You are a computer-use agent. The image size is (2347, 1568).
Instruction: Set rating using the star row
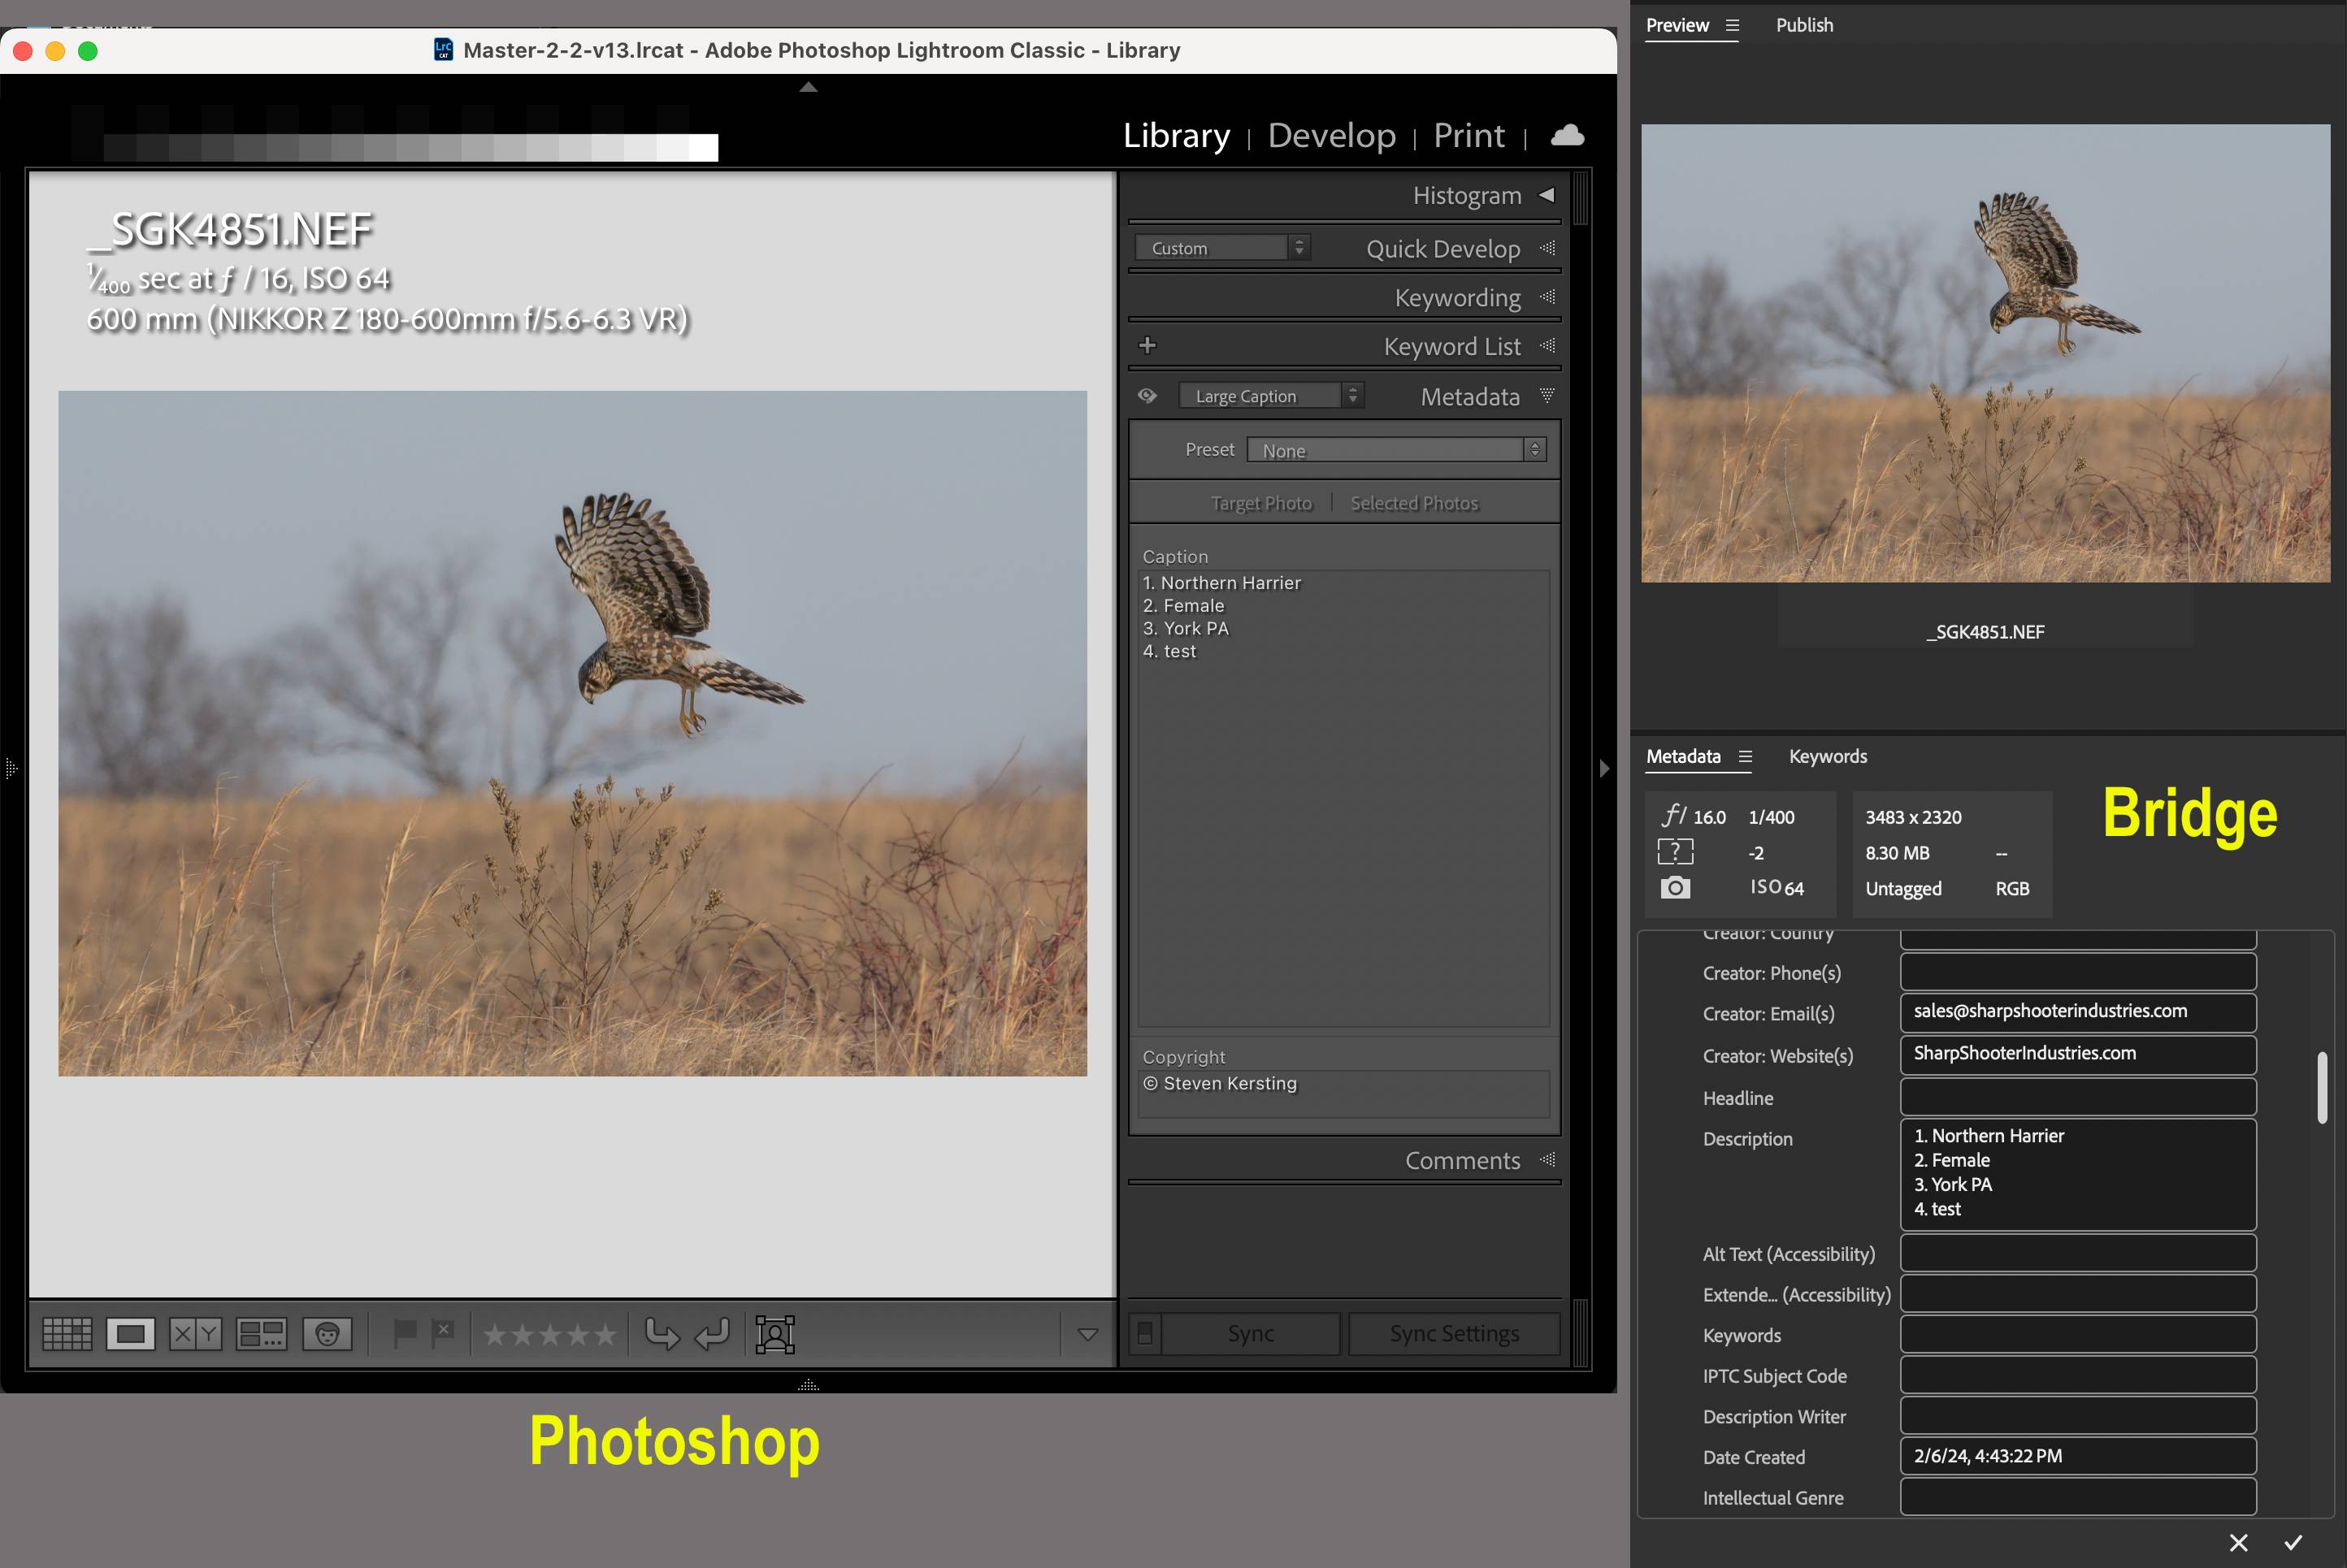(x=549, y=1334)
